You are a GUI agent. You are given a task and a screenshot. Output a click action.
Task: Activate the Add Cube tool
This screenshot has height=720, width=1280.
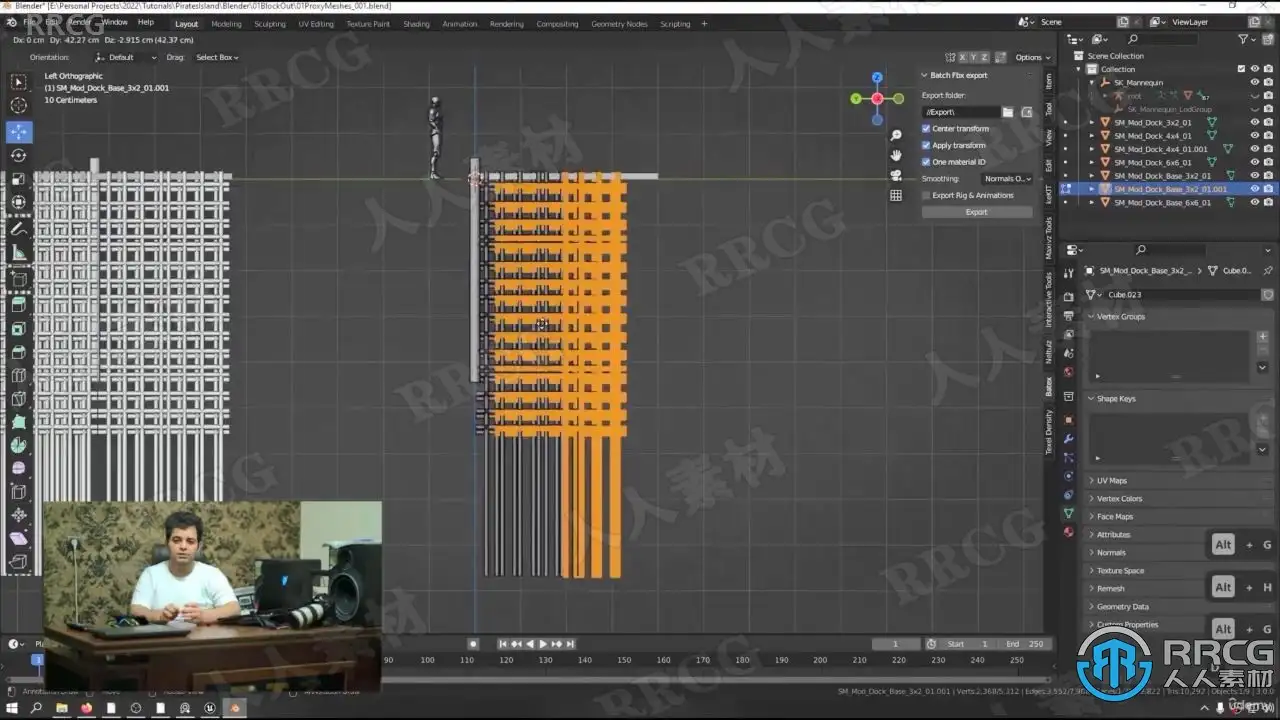(19, 279)
